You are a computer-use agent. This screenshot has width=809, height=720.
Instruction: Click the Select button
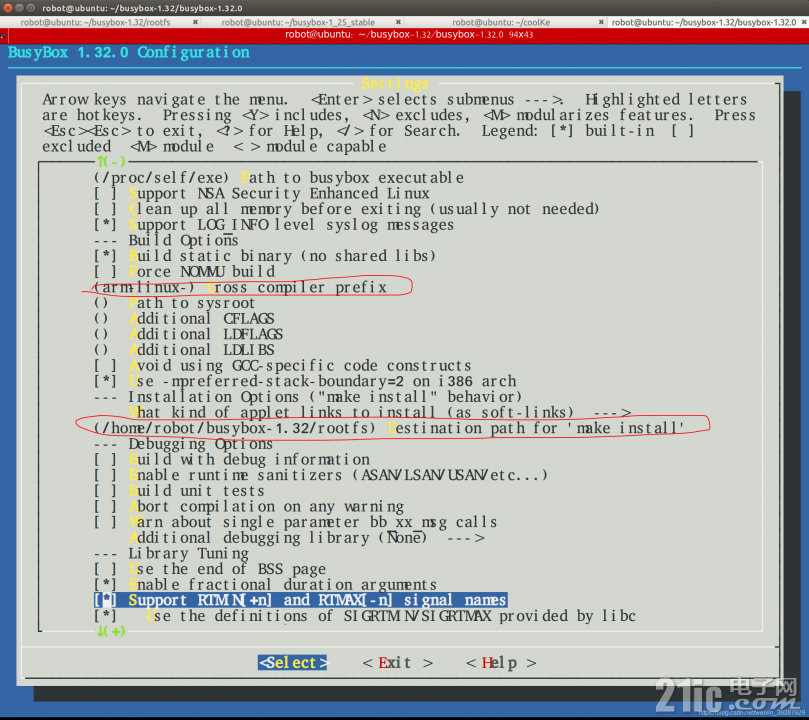click(x=293, y=663)
